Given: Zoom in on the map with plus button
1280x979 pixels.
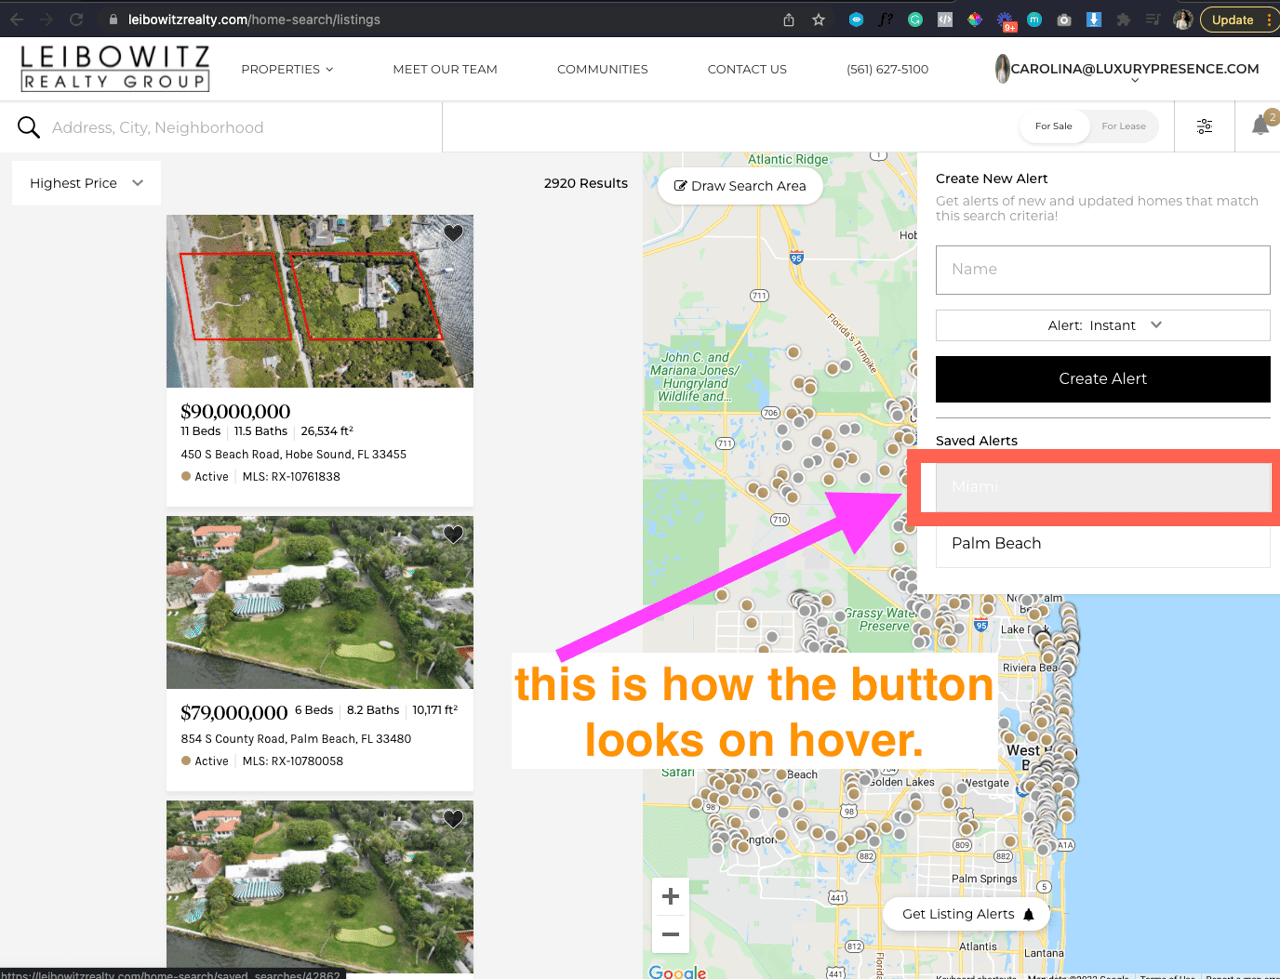Looking at the screenshot, I should pos(671,896).
